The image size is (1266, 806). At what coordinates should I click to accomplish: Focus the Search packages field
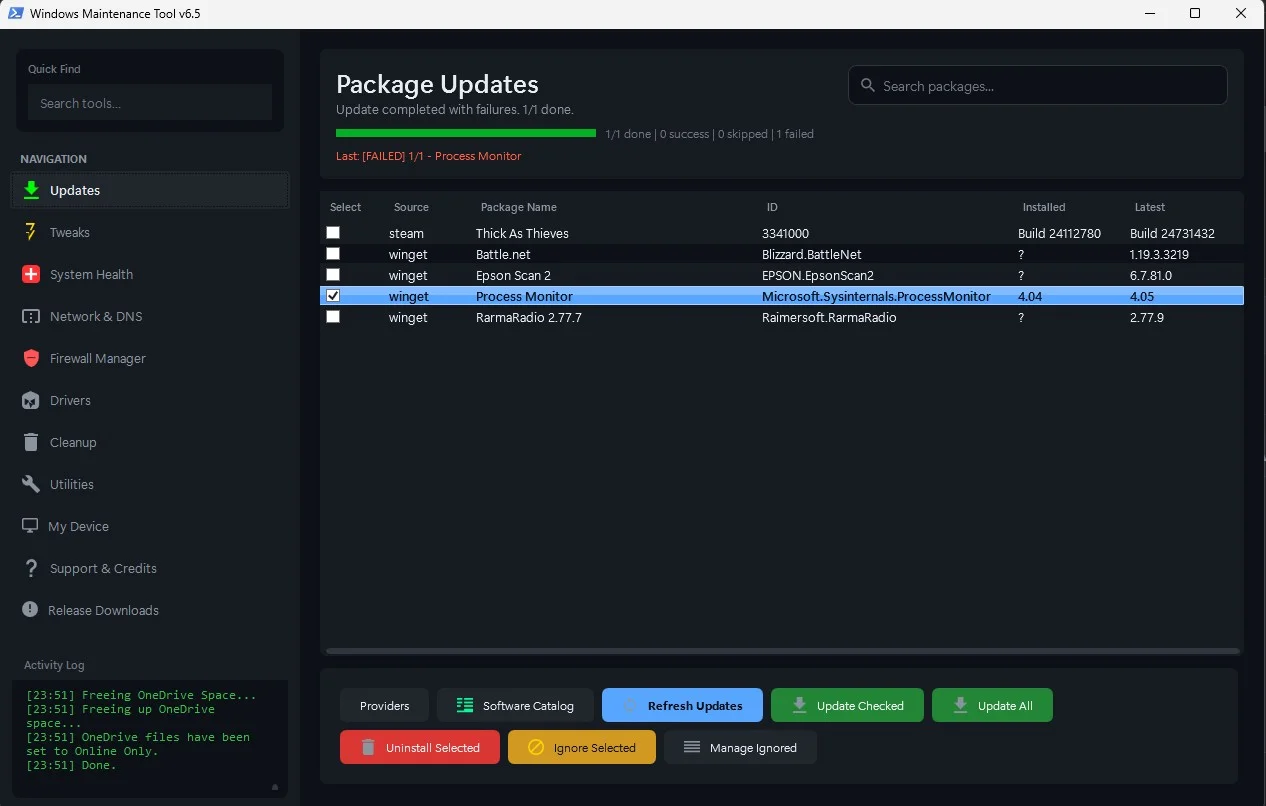[x=1038, y=86]
